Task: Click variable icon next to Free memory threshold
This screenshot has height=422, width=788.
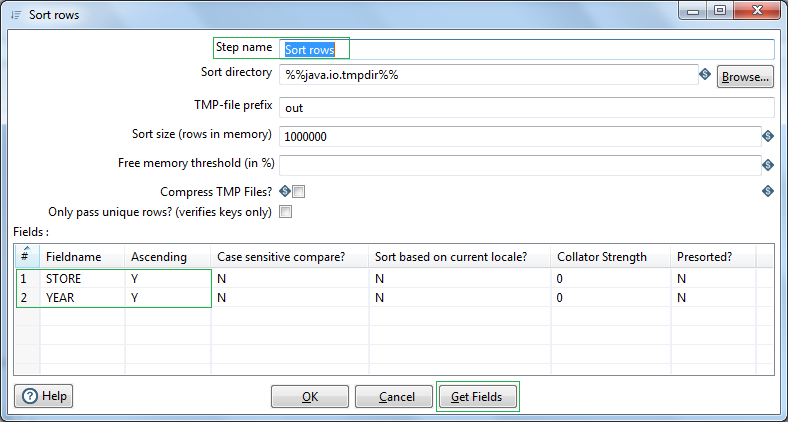Action: (767, 165)
